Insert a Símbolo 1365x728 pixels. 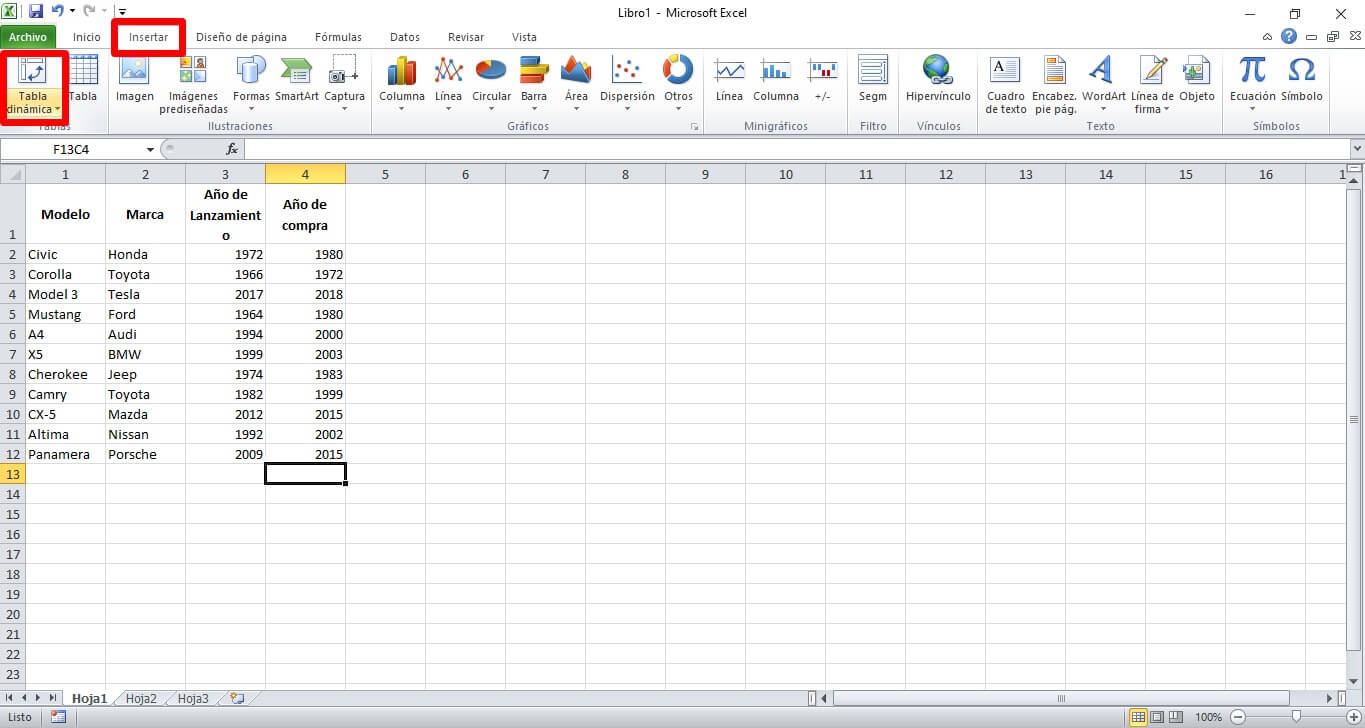(1301, 78)
